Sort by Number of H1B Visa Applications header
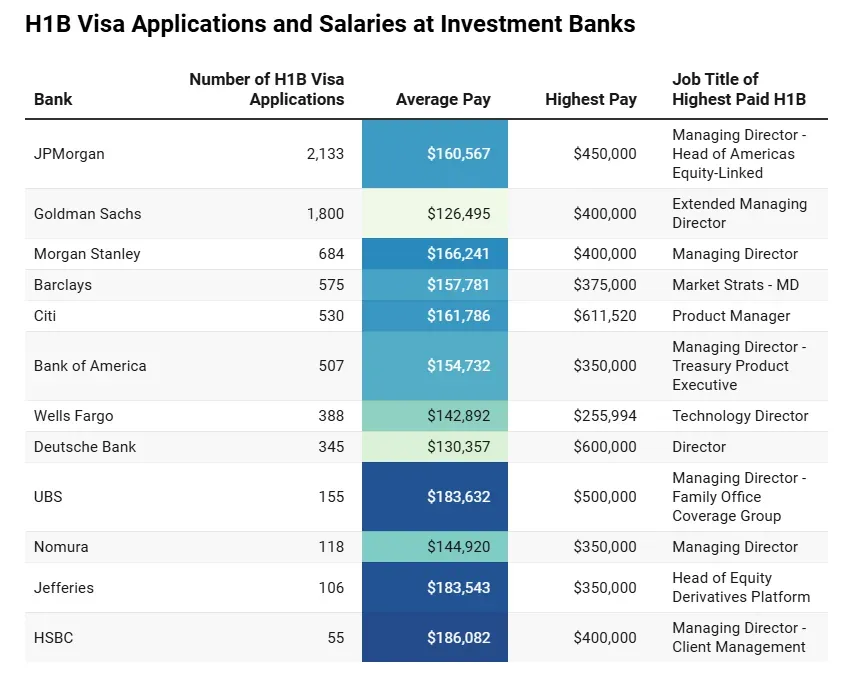Viewport: 857px width, 683px height. pyautogui.click(x=267, y=89)
